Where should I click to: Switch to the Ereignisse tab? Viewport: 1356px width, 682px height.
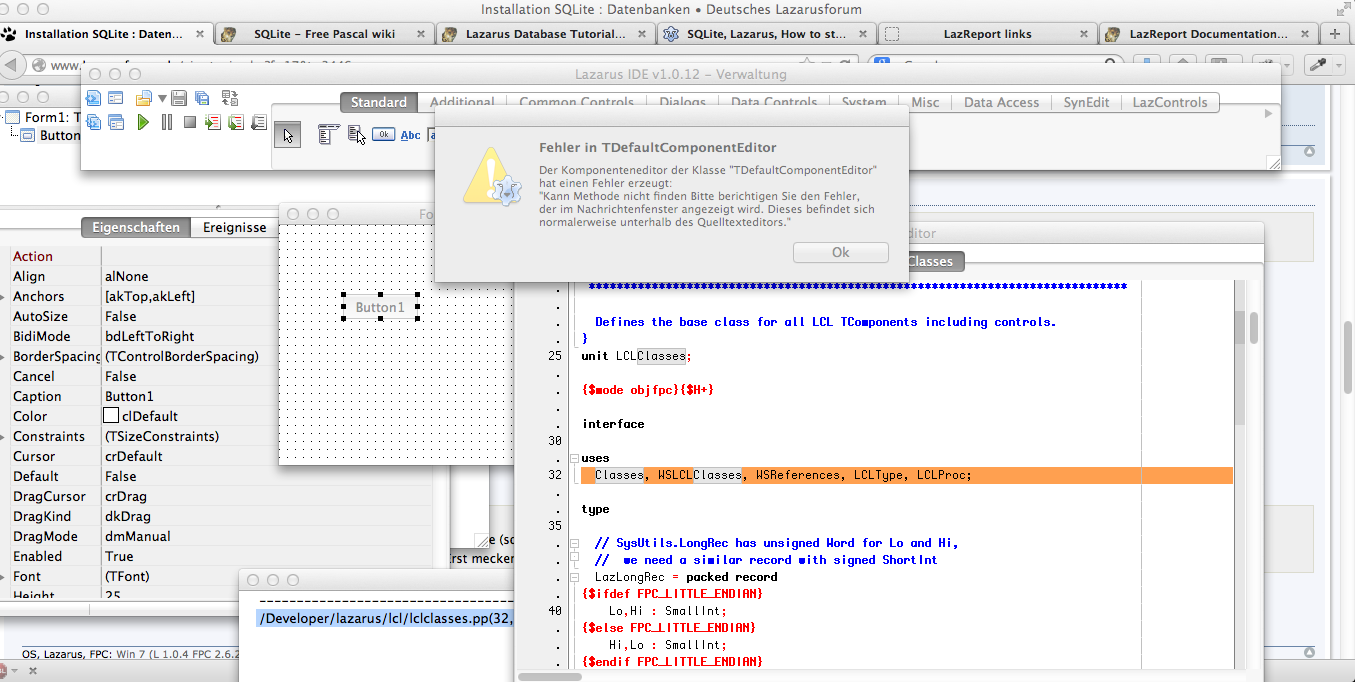click(x=235, y=227)
